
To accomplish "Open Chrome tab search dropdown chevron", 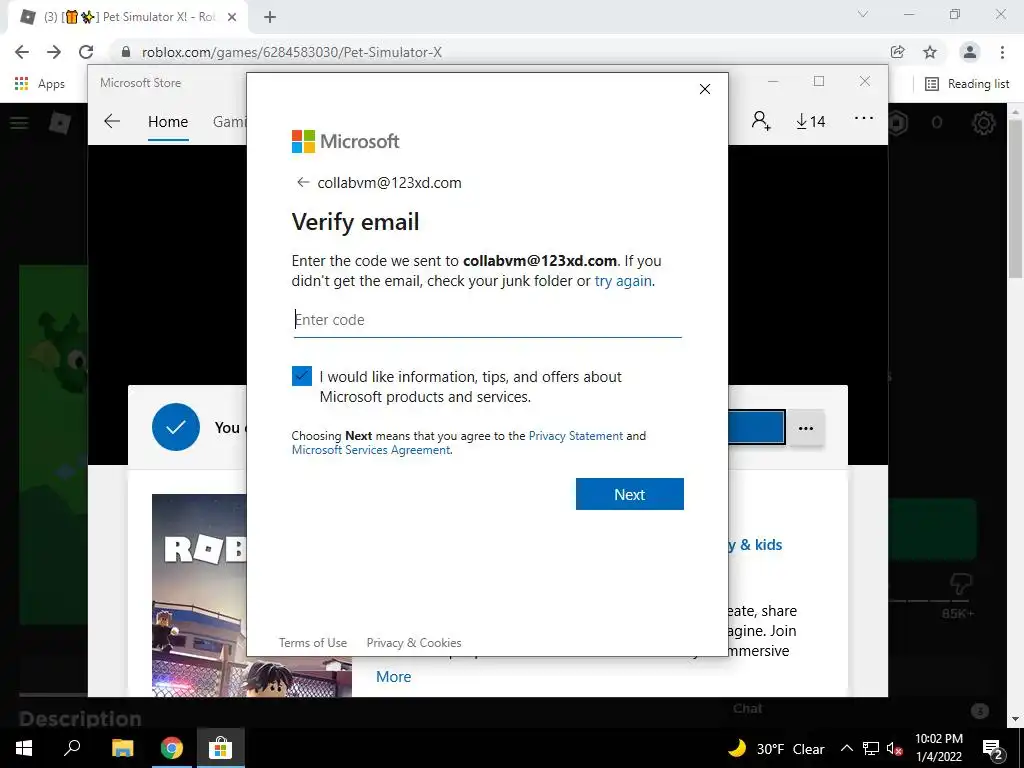I will pyautogui.click(x=863, y=14).
